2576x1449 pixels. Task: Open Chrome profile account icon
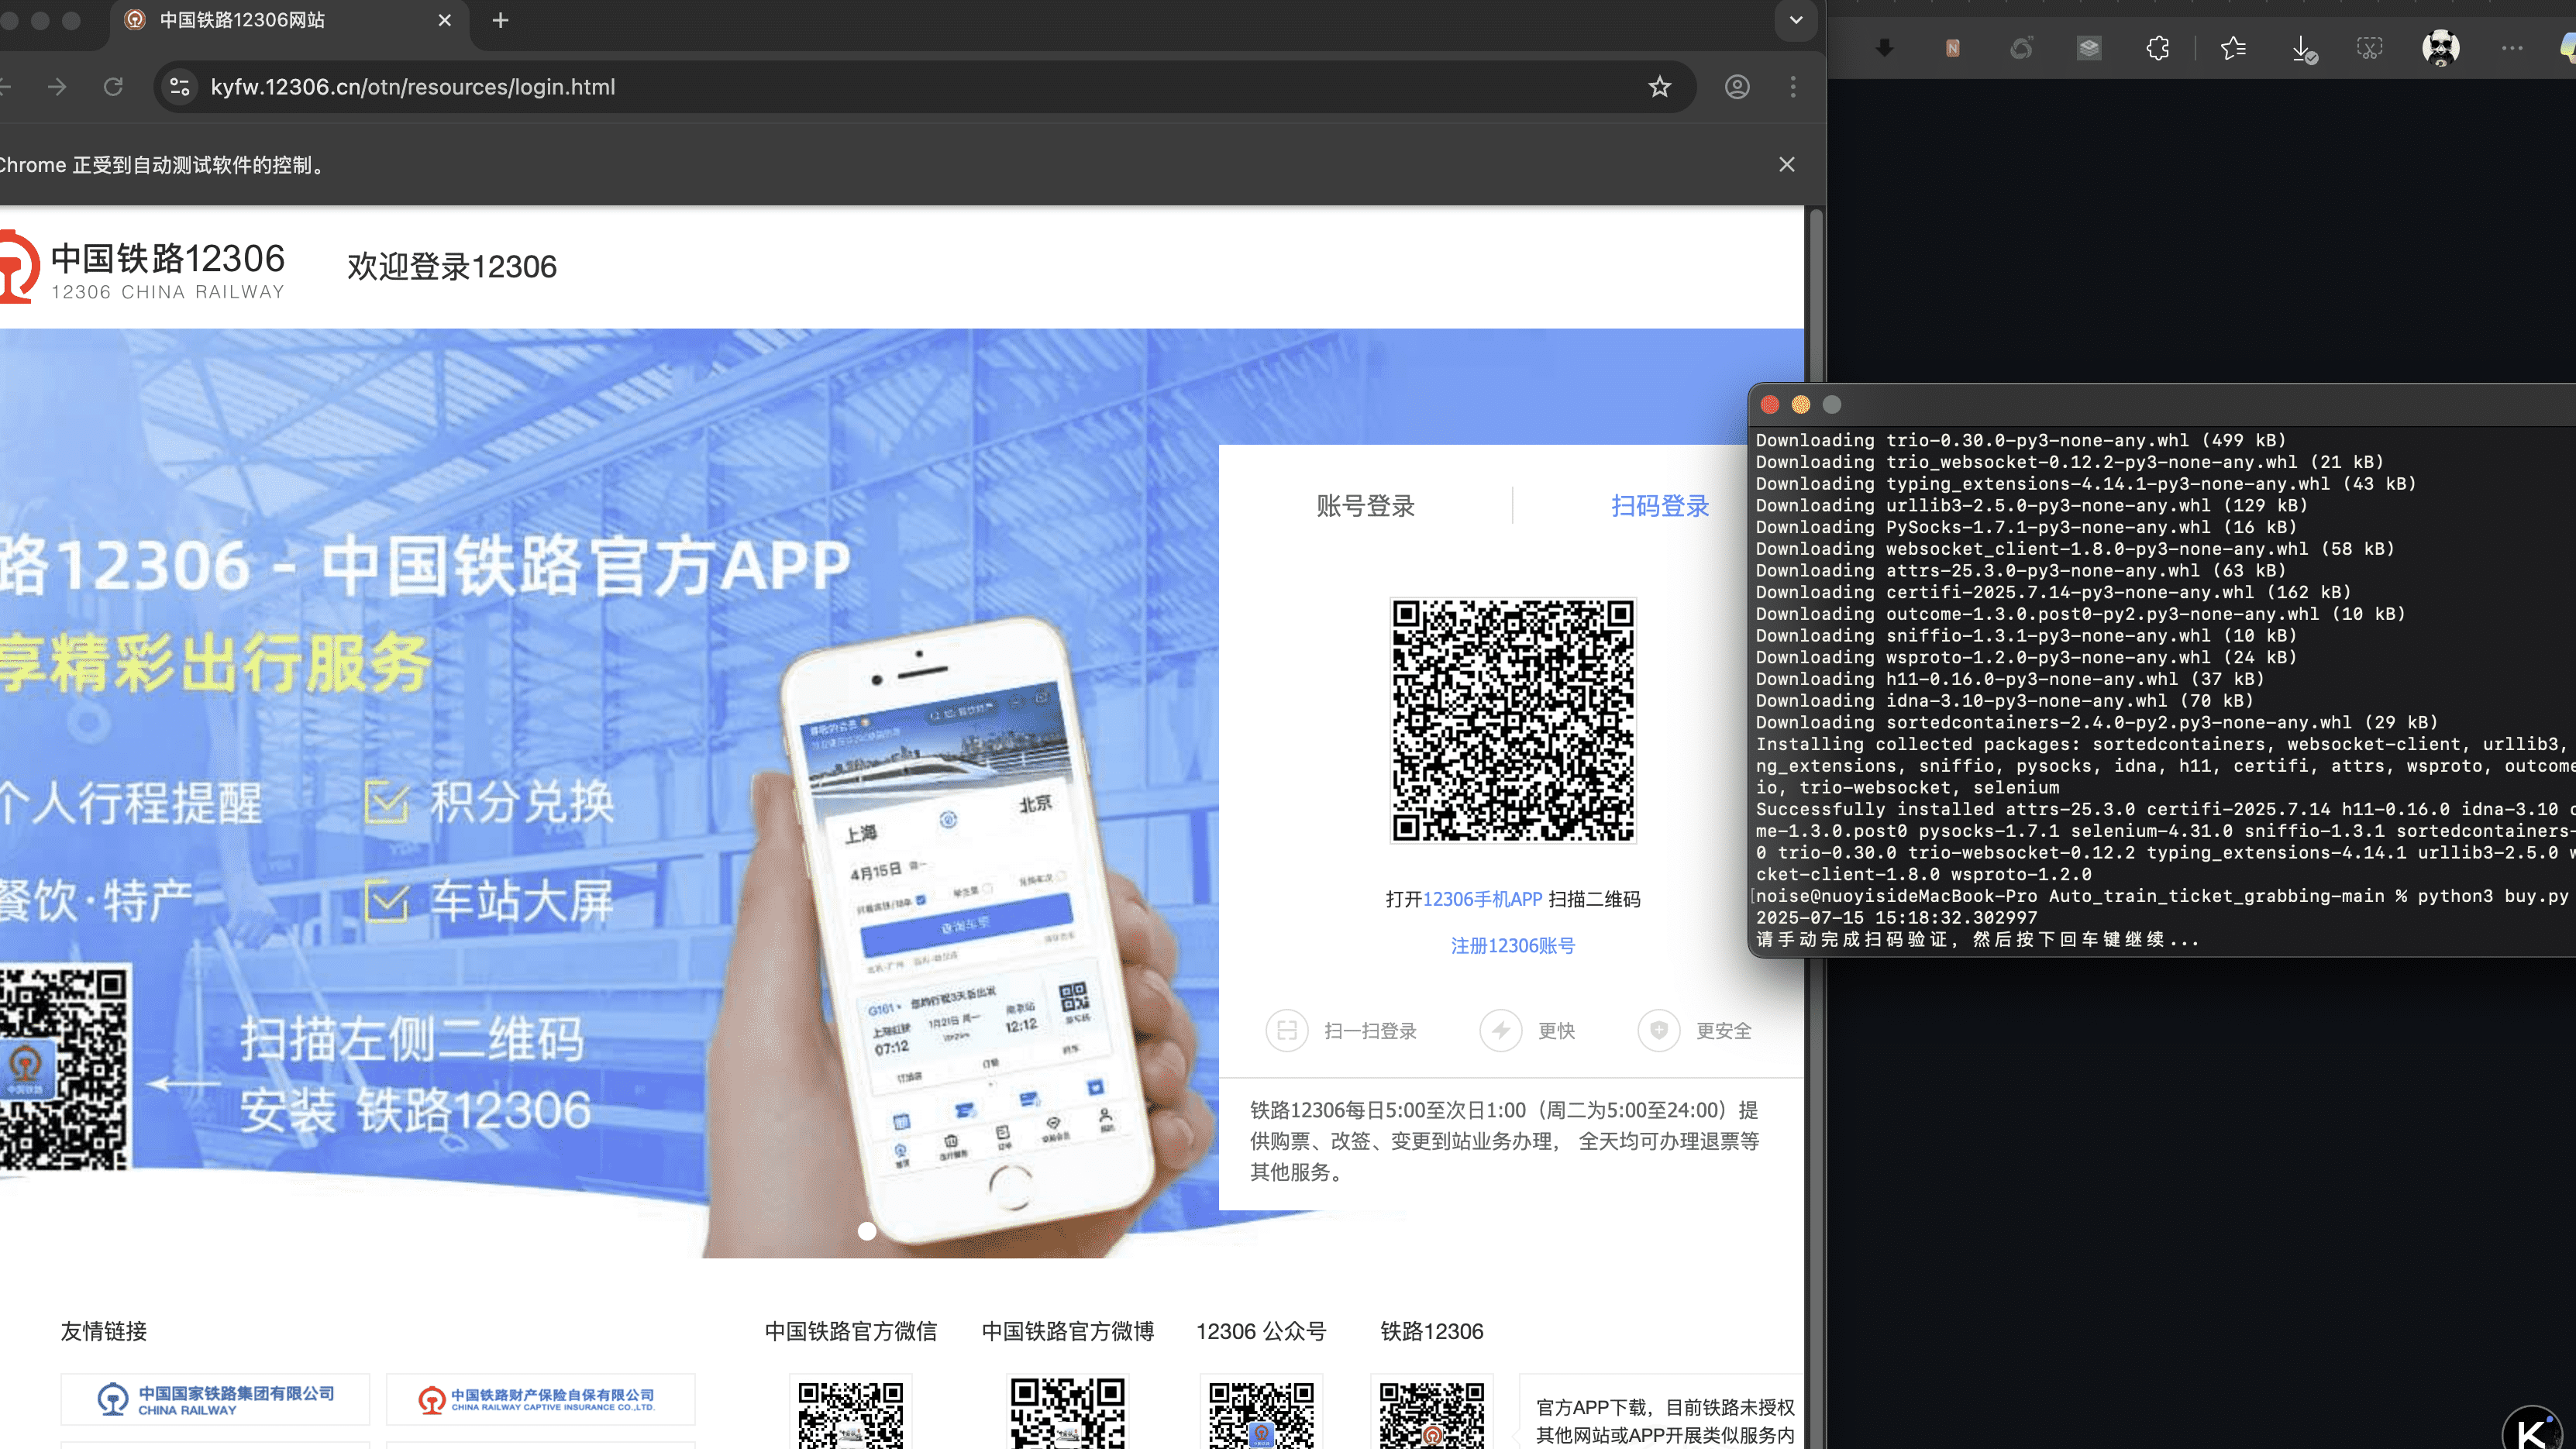[x=1737, y=87]
